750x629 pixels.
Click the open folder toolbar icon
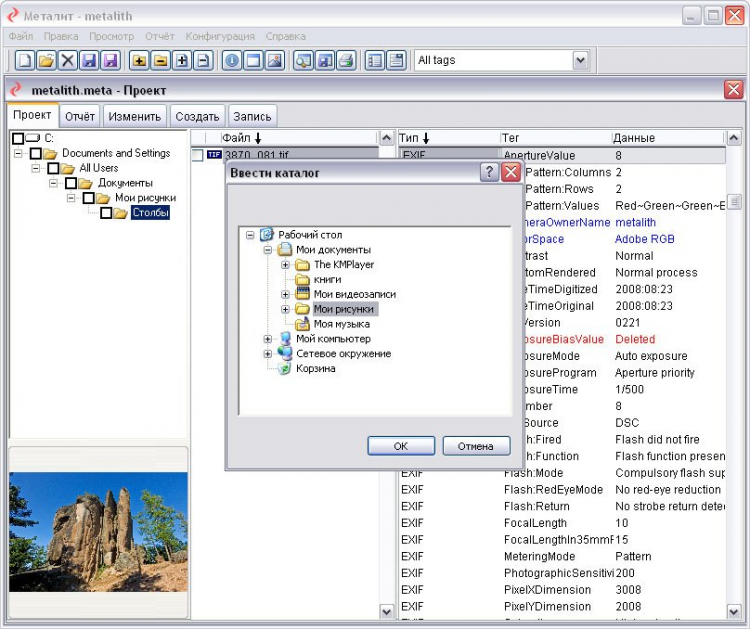click(x=46, y=61)
